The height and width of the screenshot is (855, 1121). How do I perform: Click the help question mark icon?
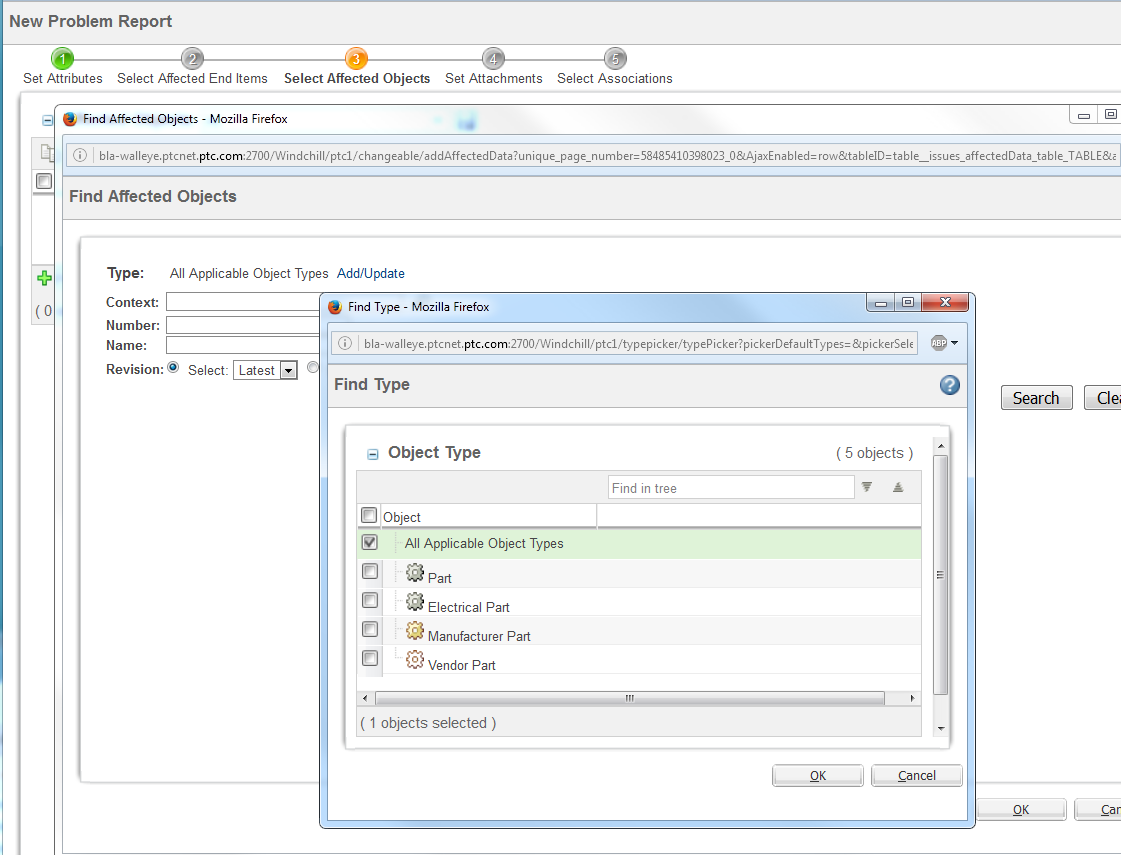point(950,385)
